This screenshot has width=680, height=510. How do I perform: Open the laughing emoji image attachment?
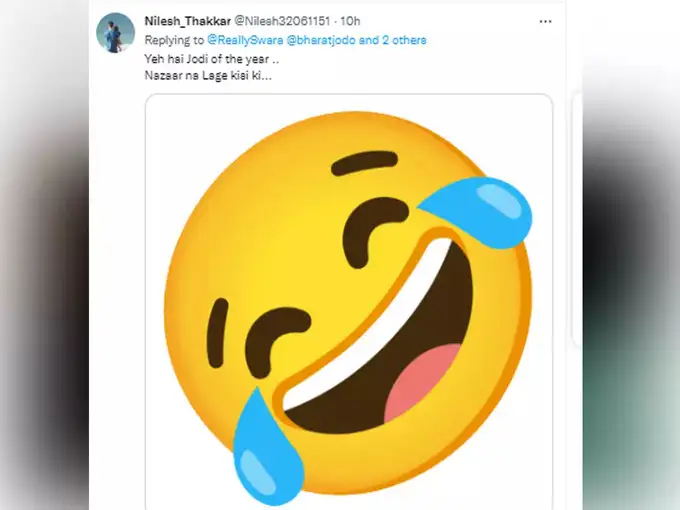coord(348,300)
